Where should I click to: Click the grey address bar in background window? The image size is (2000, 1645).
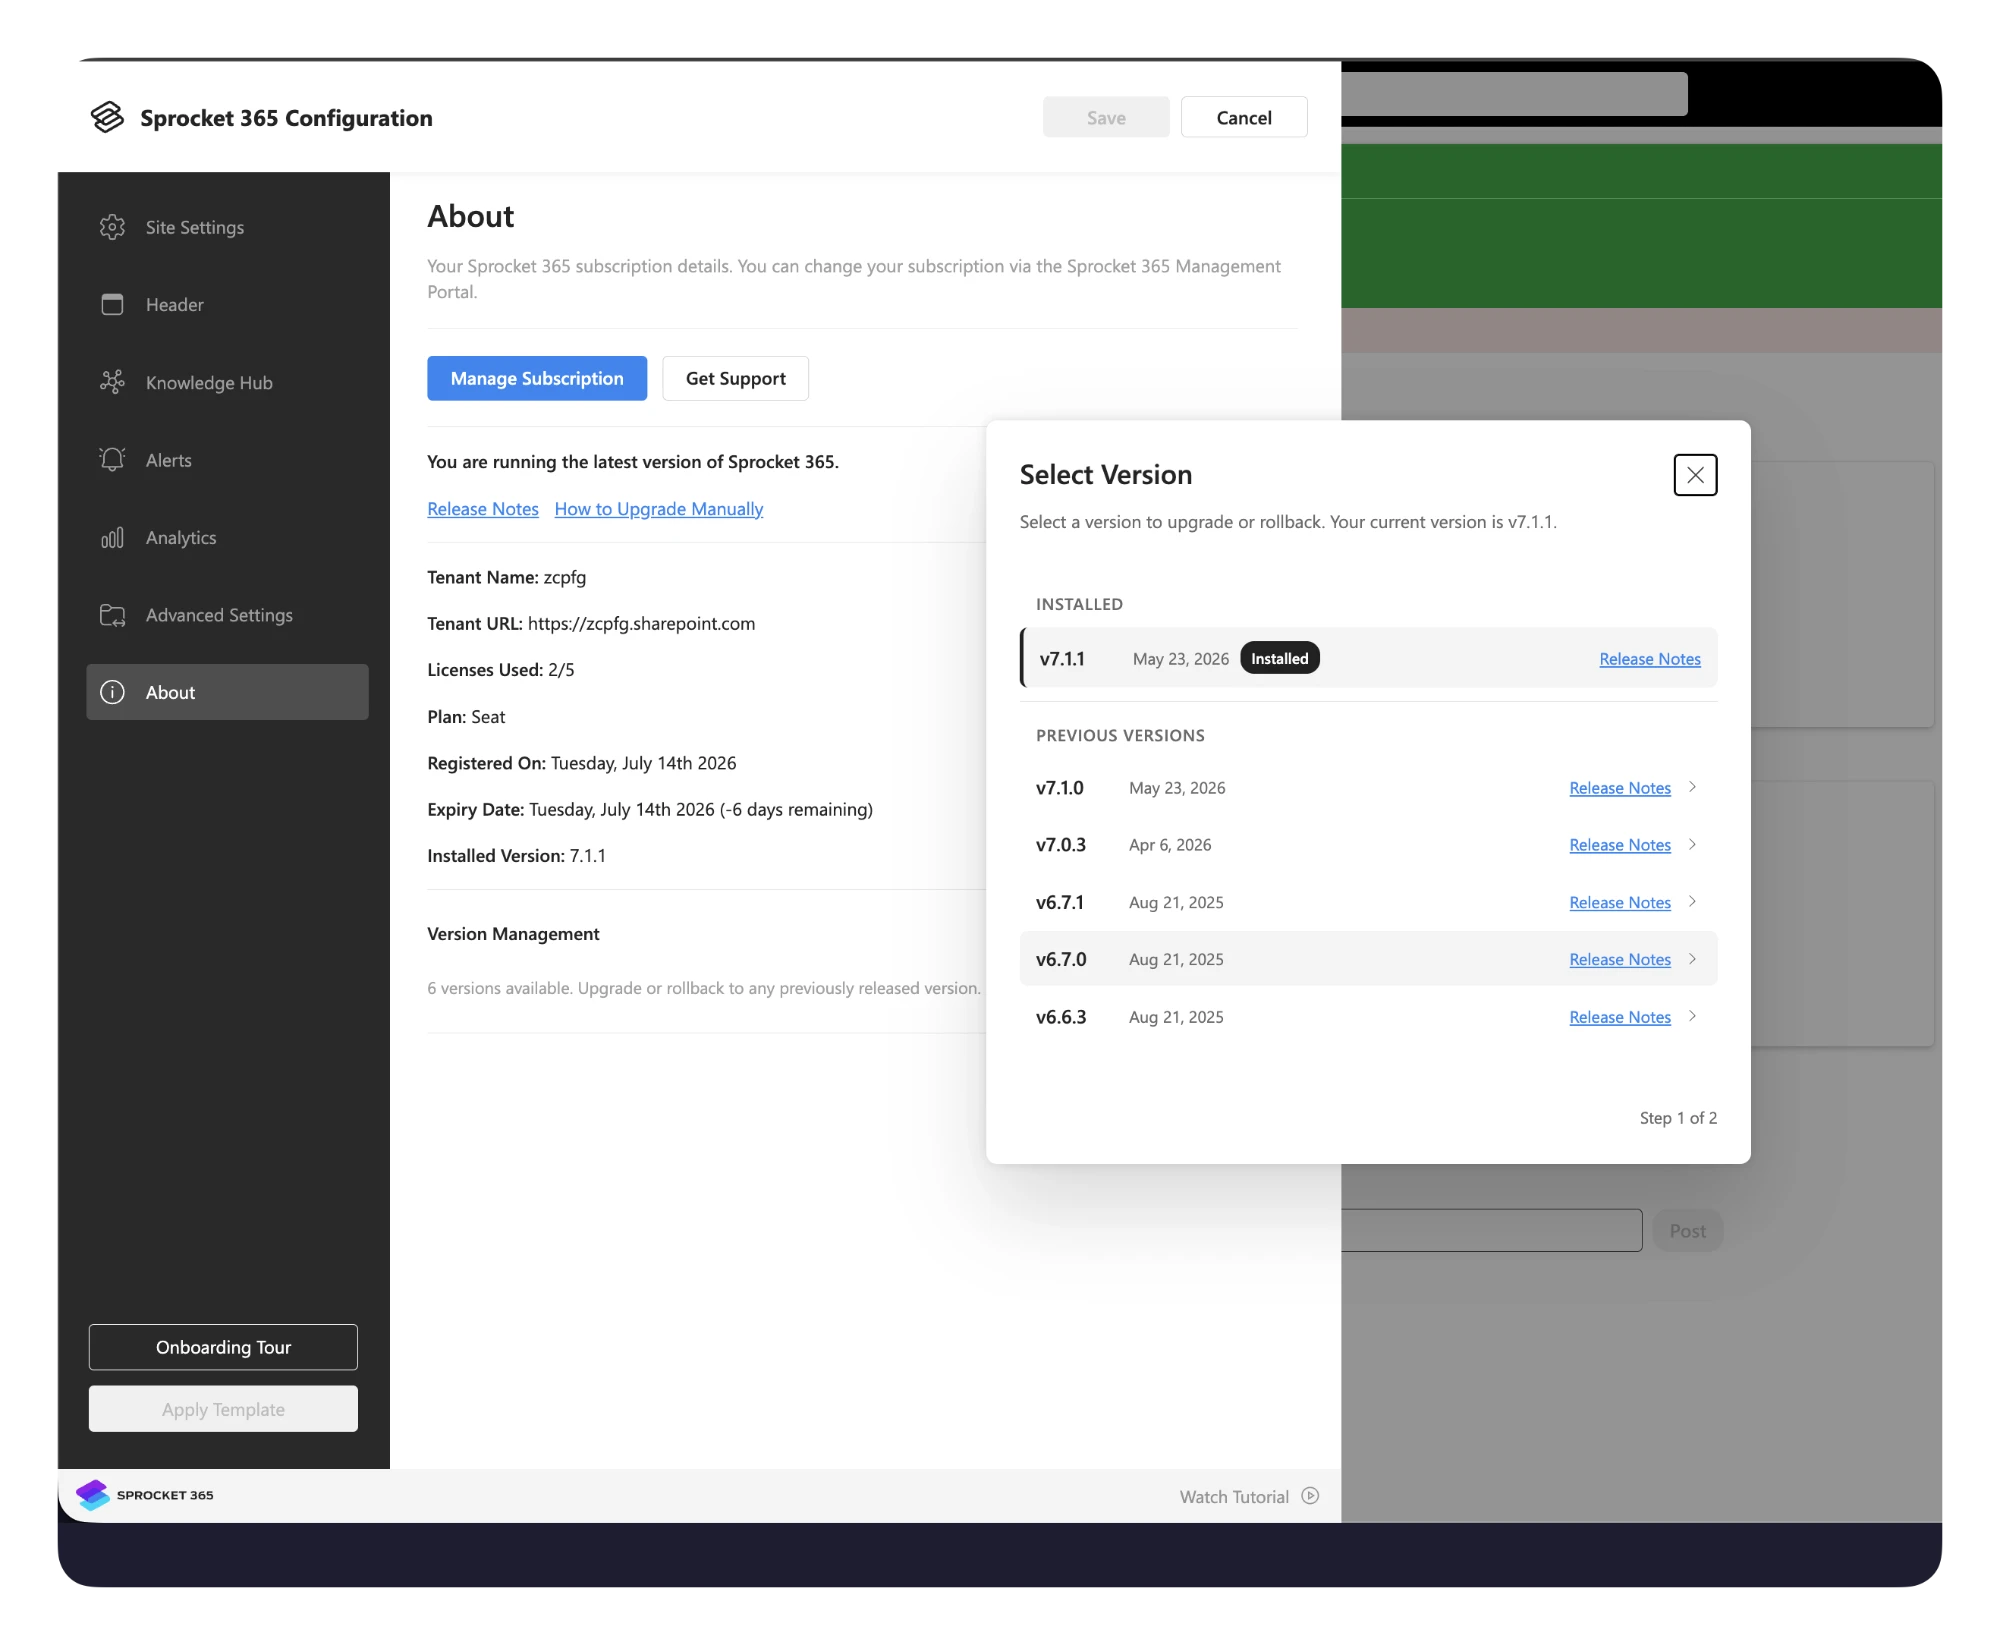point(1514,93)
